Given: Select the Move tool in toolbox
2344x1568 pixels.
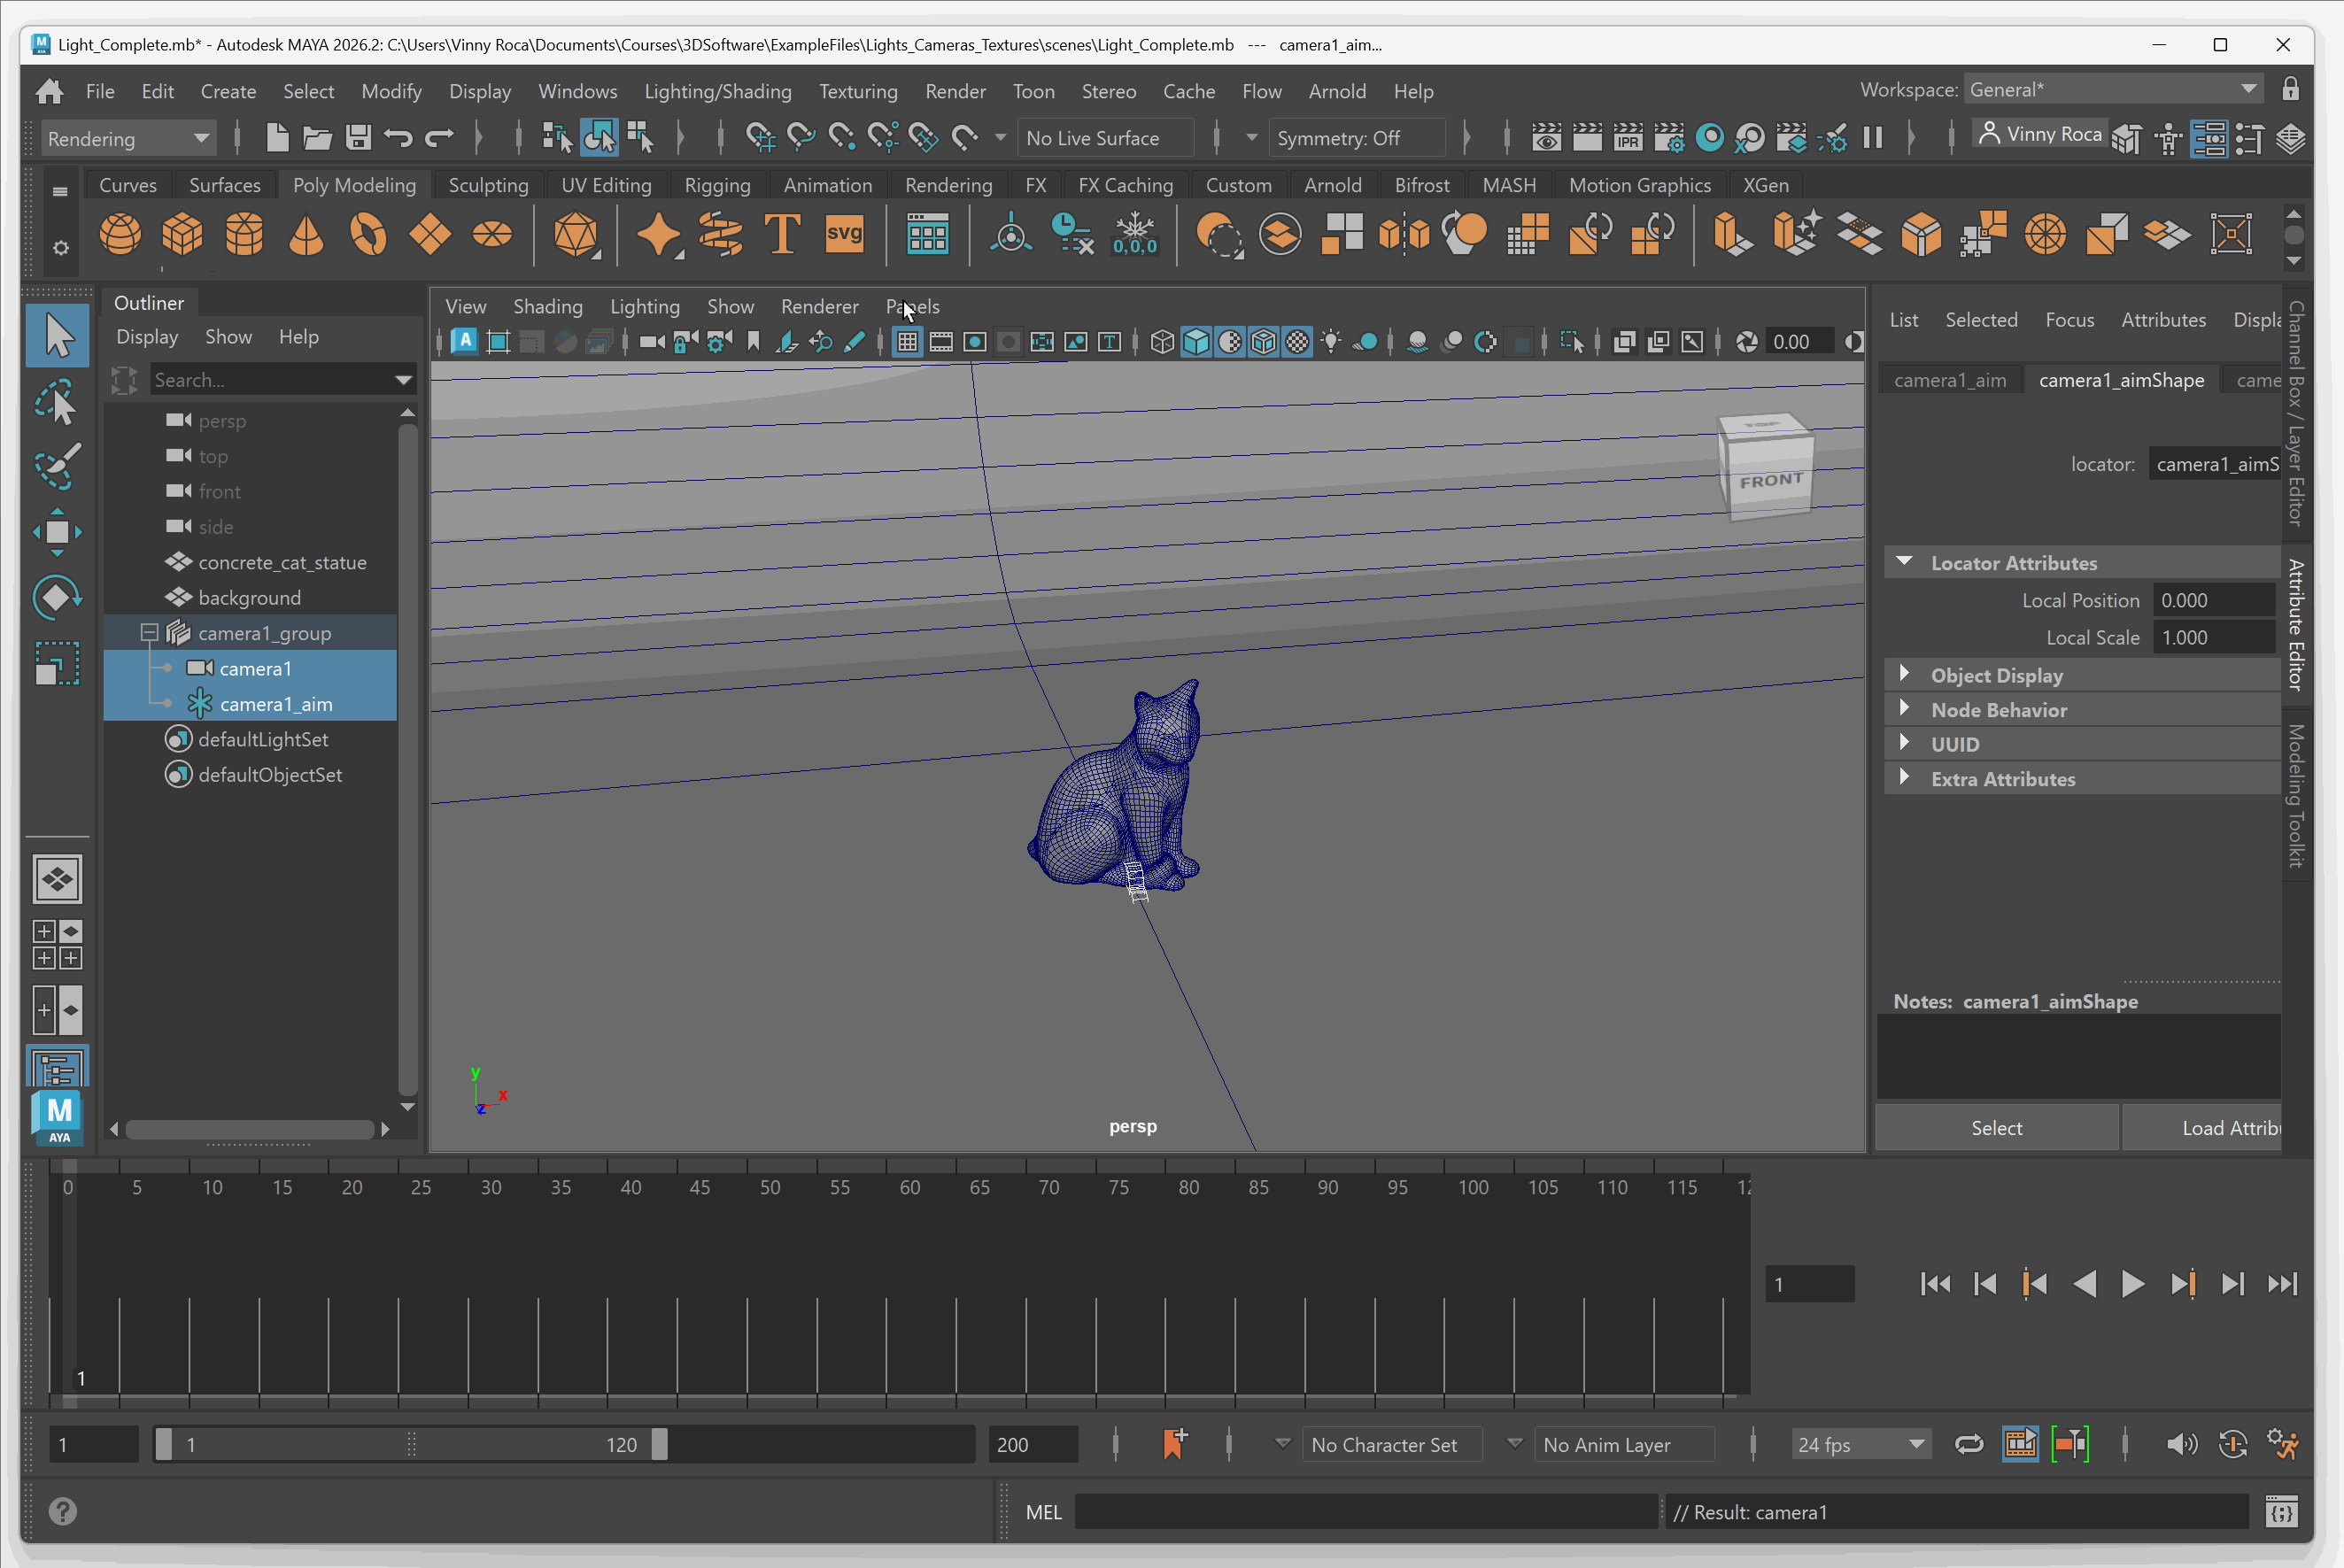Looking at the screenshot, I should pyautogui.click(x=57, y=532).
